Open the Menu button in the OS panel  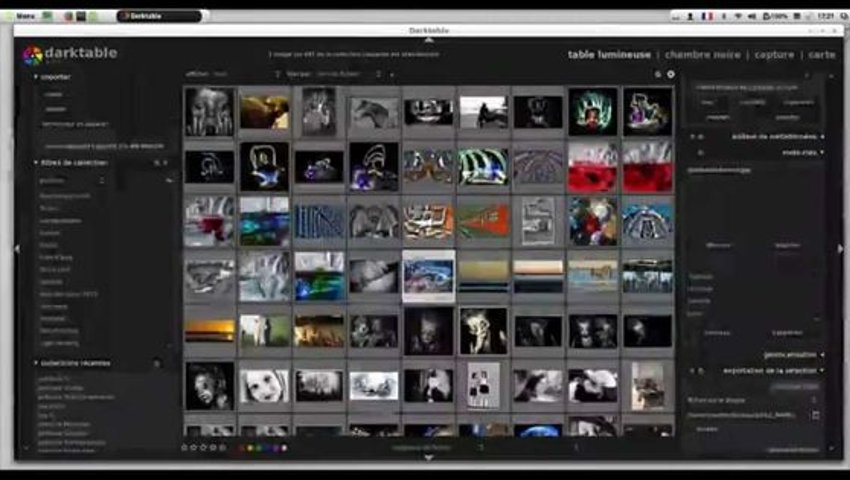pyautogui.click(x=20, y=16)
